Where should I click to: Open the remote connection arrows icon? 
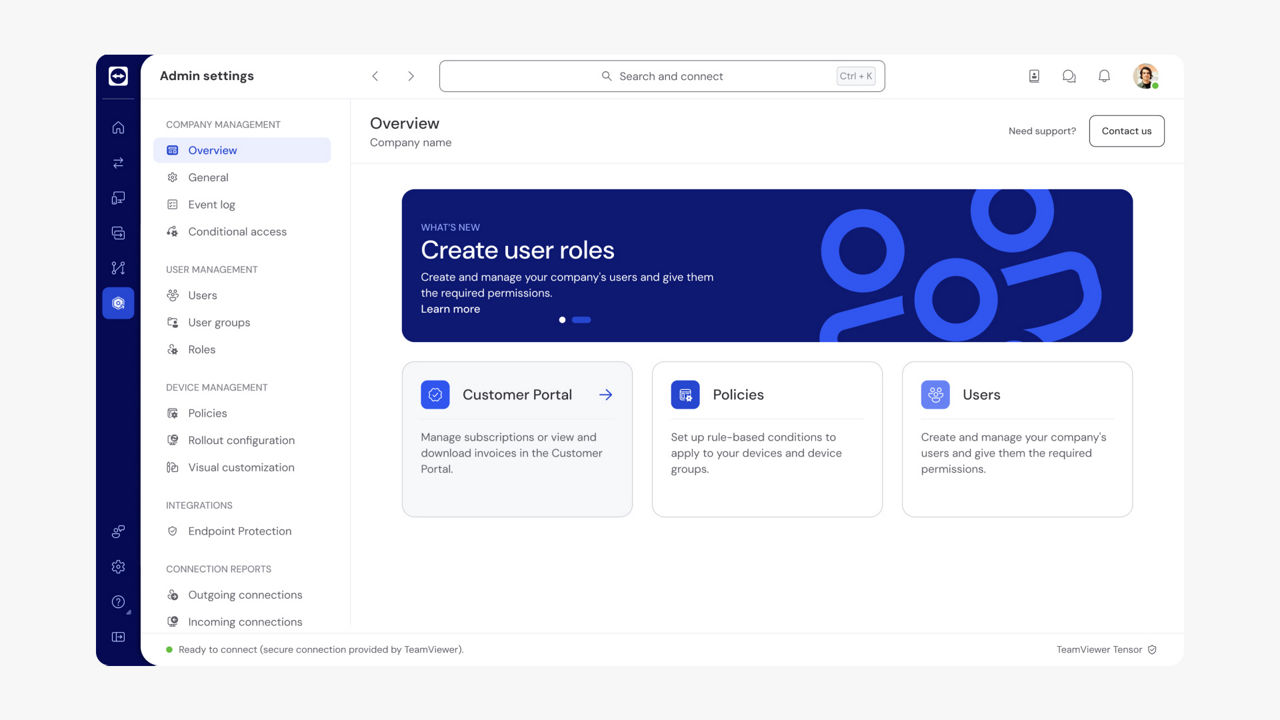click(x=118, y=162)
